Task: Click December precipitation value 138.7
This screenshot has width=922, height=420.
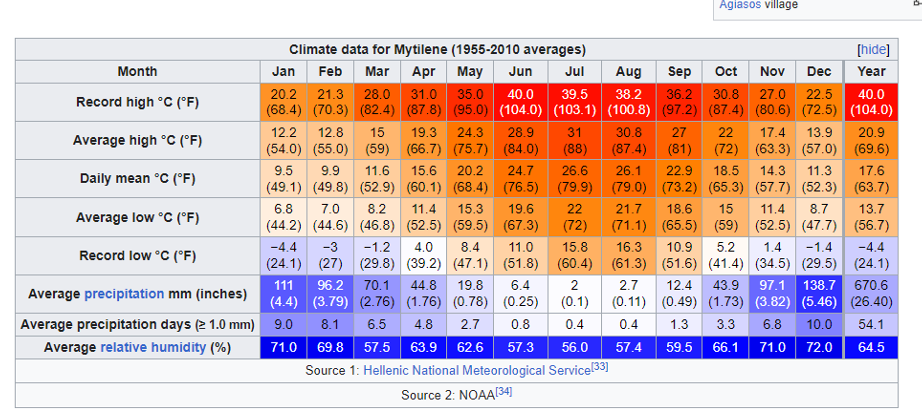Action: (819, 293)
